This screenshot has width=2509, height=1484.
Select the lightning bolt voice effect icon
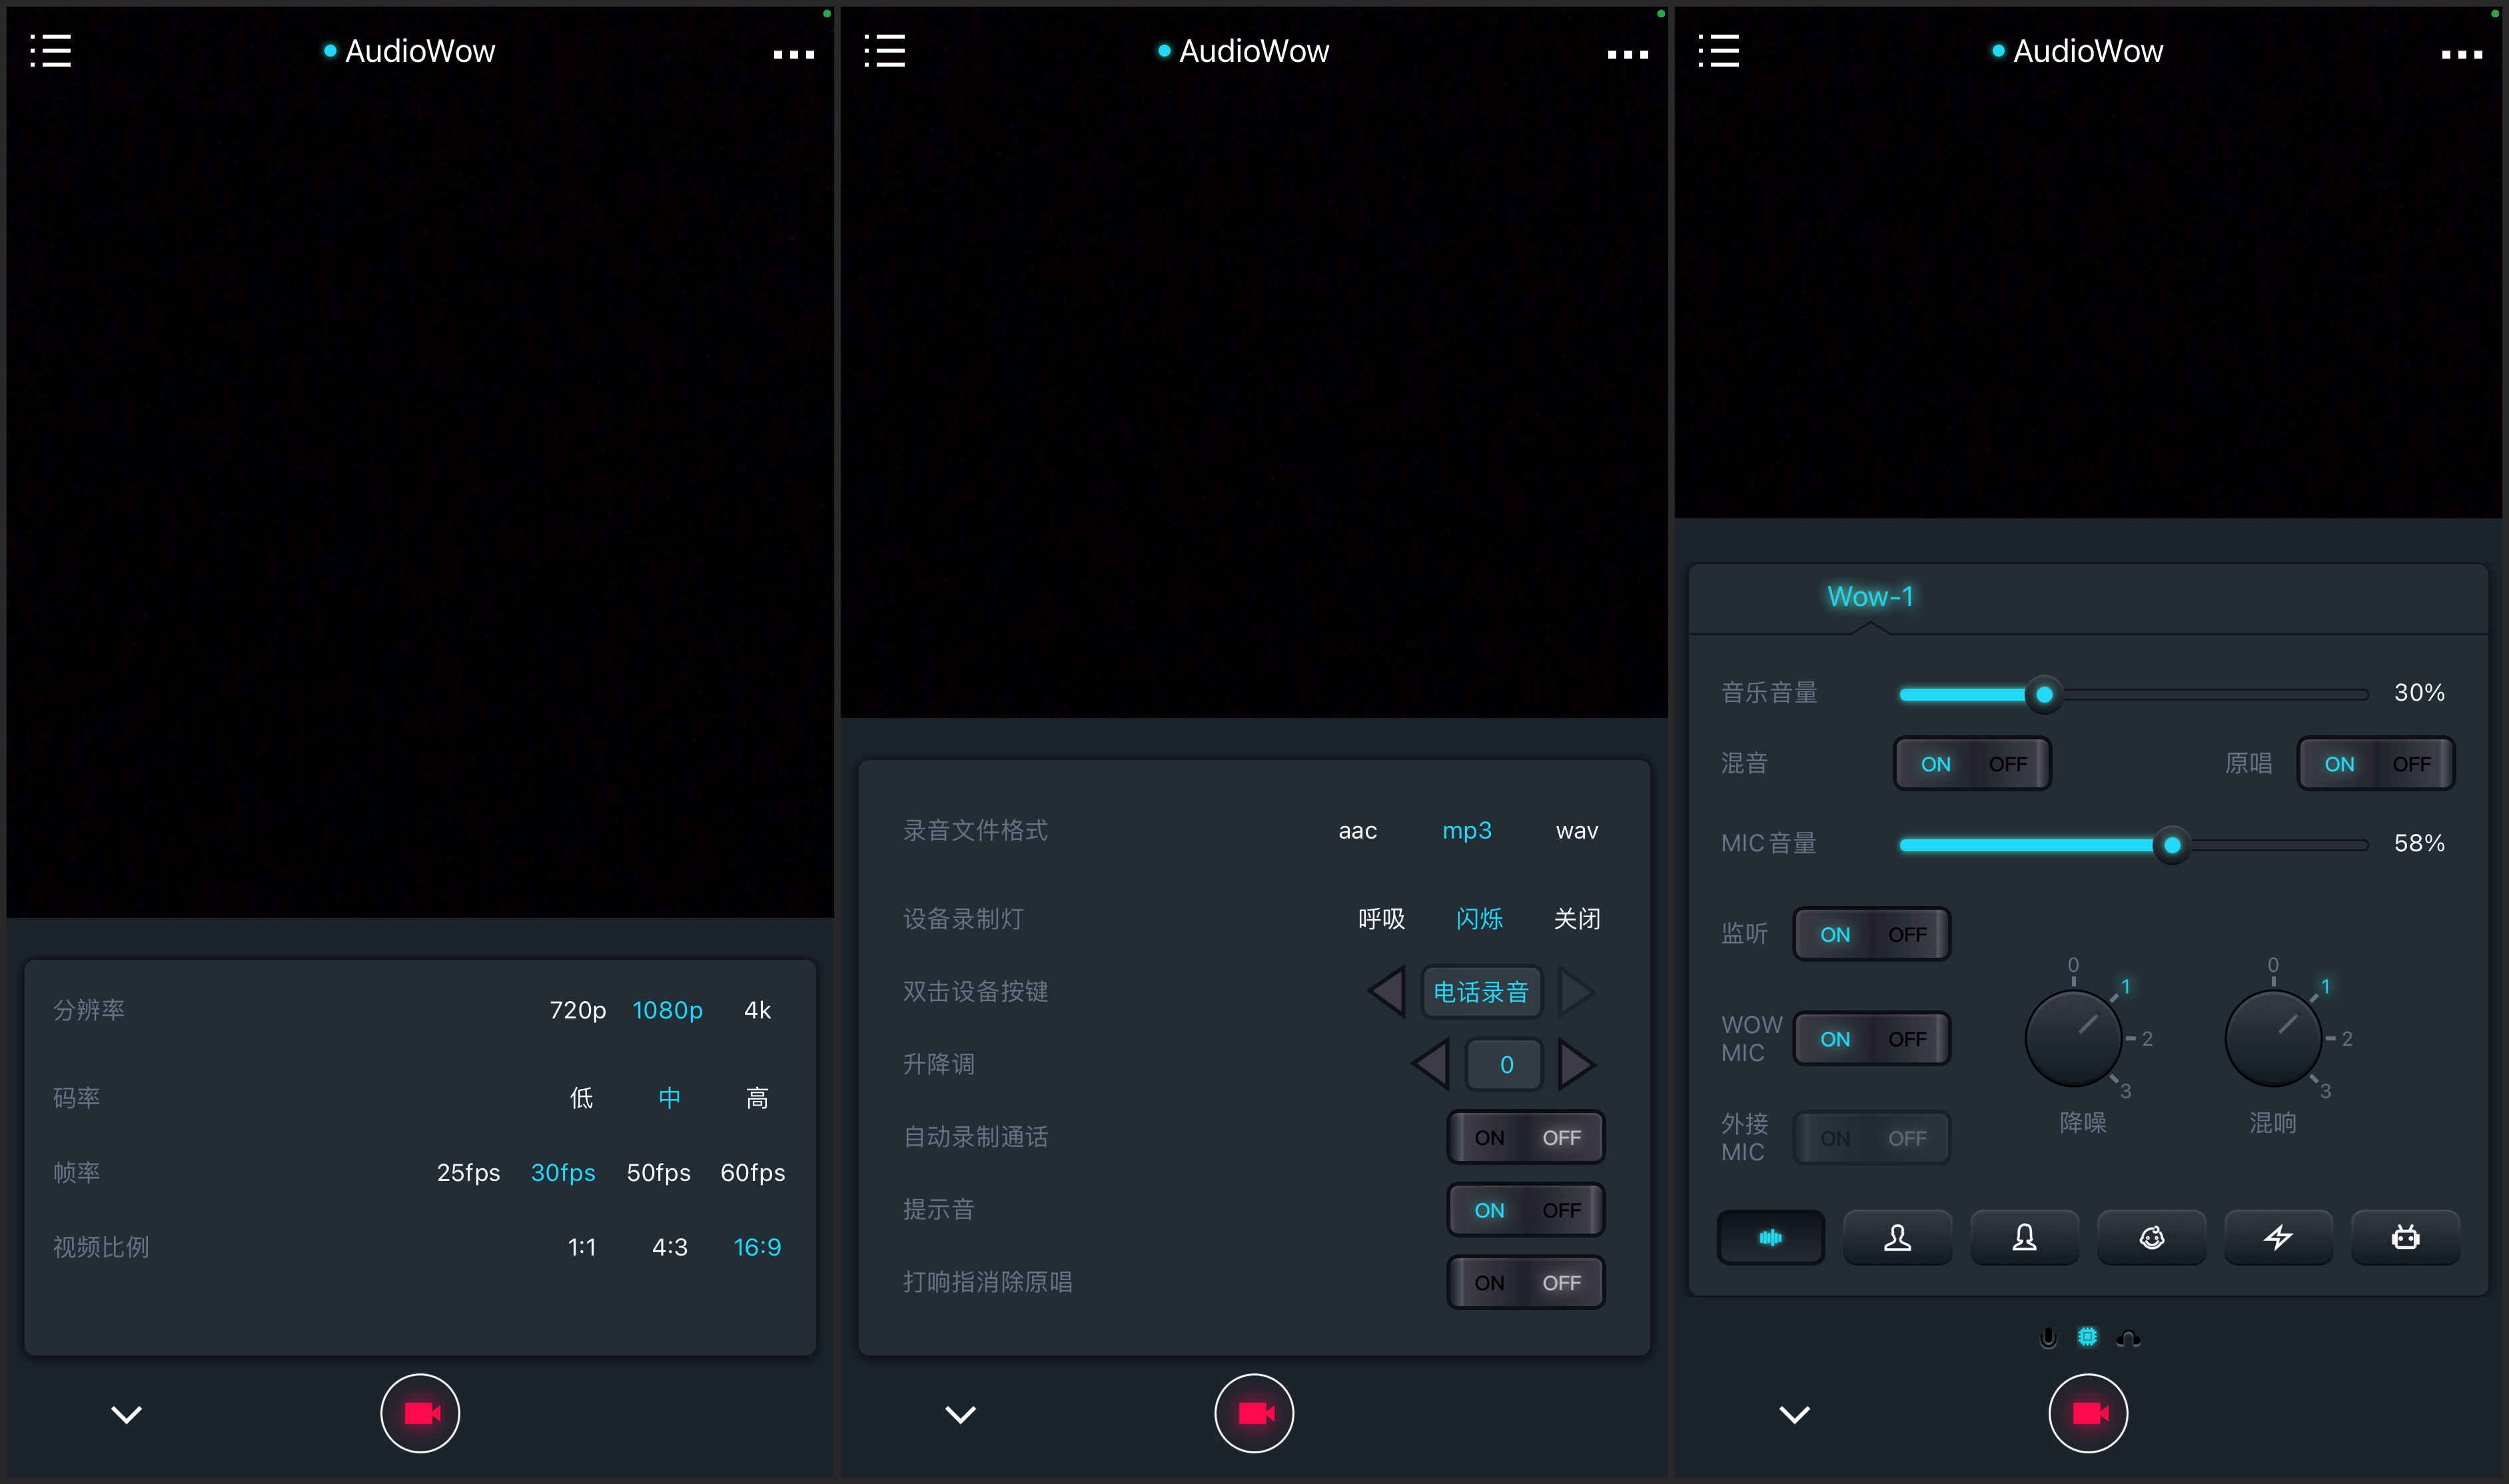tap(2278, 1238)
